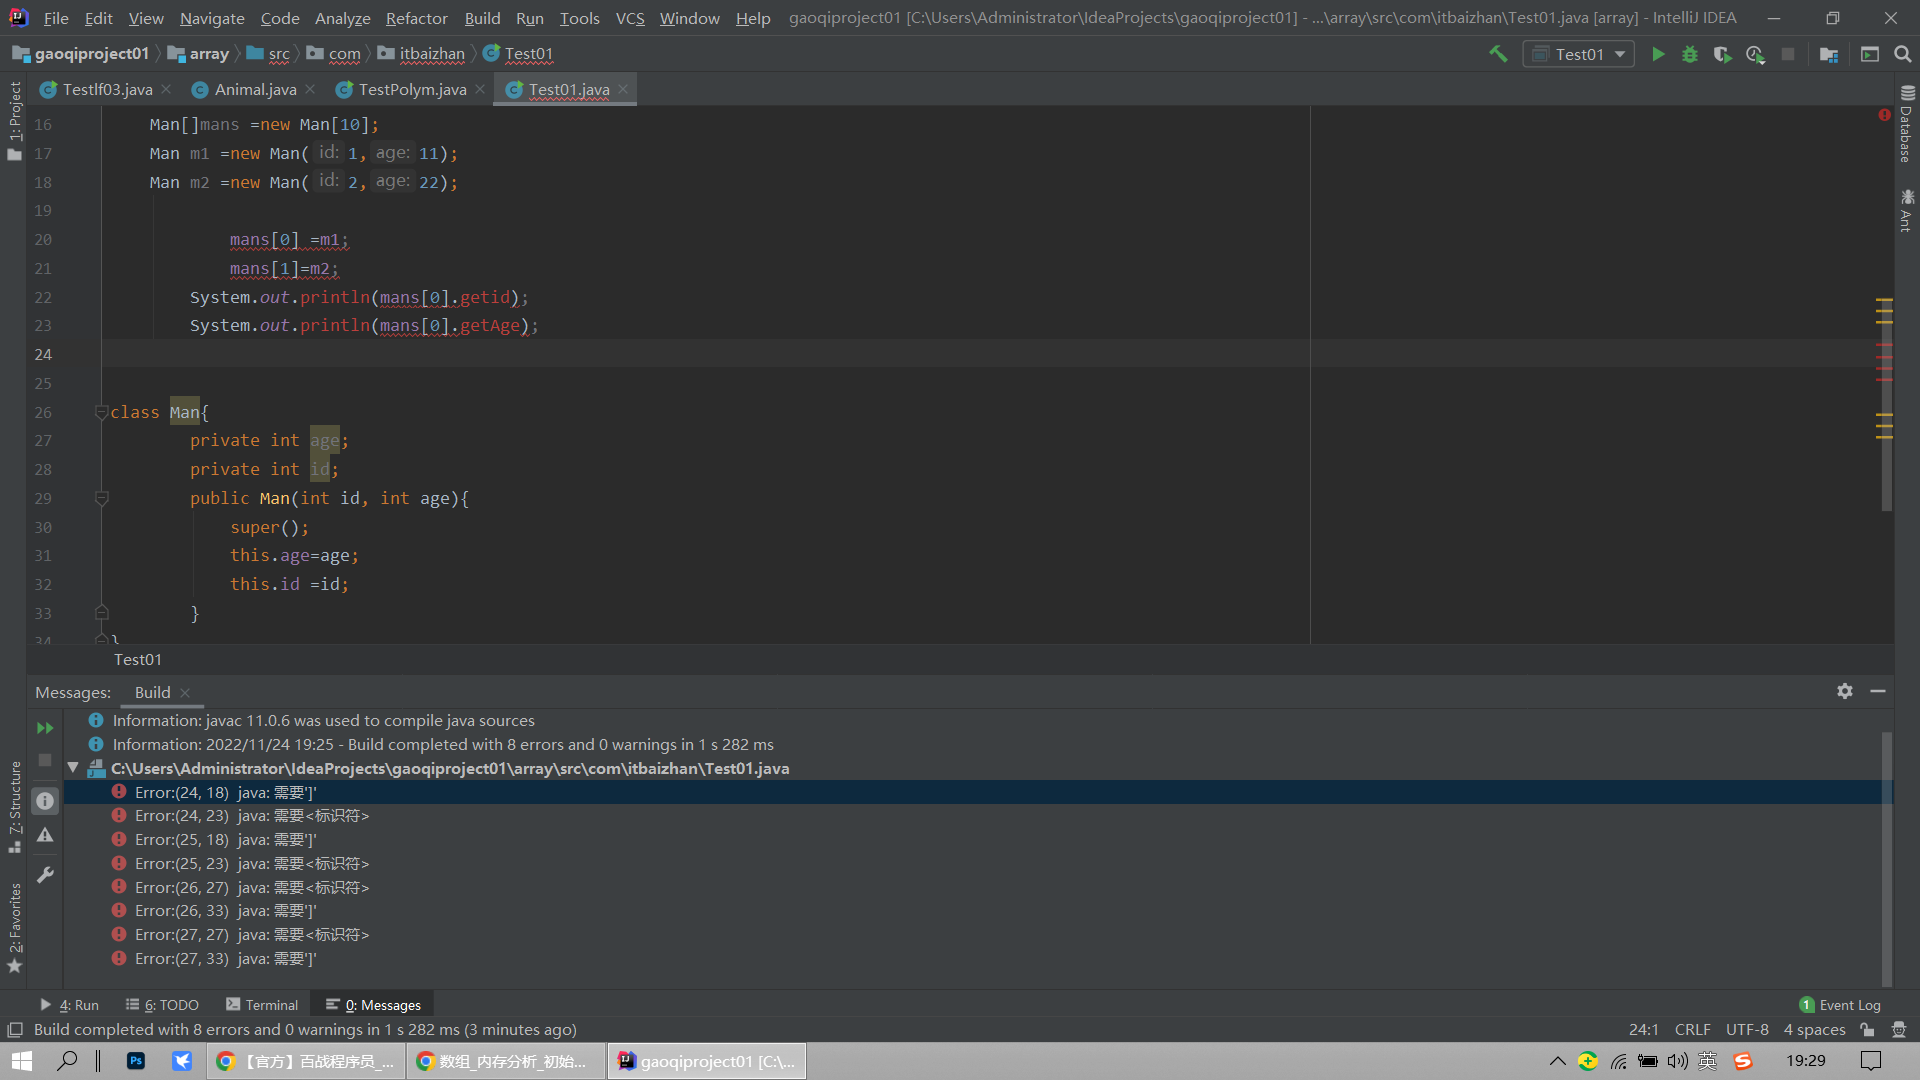Run Test01 with green play button

click(1658, 54)
